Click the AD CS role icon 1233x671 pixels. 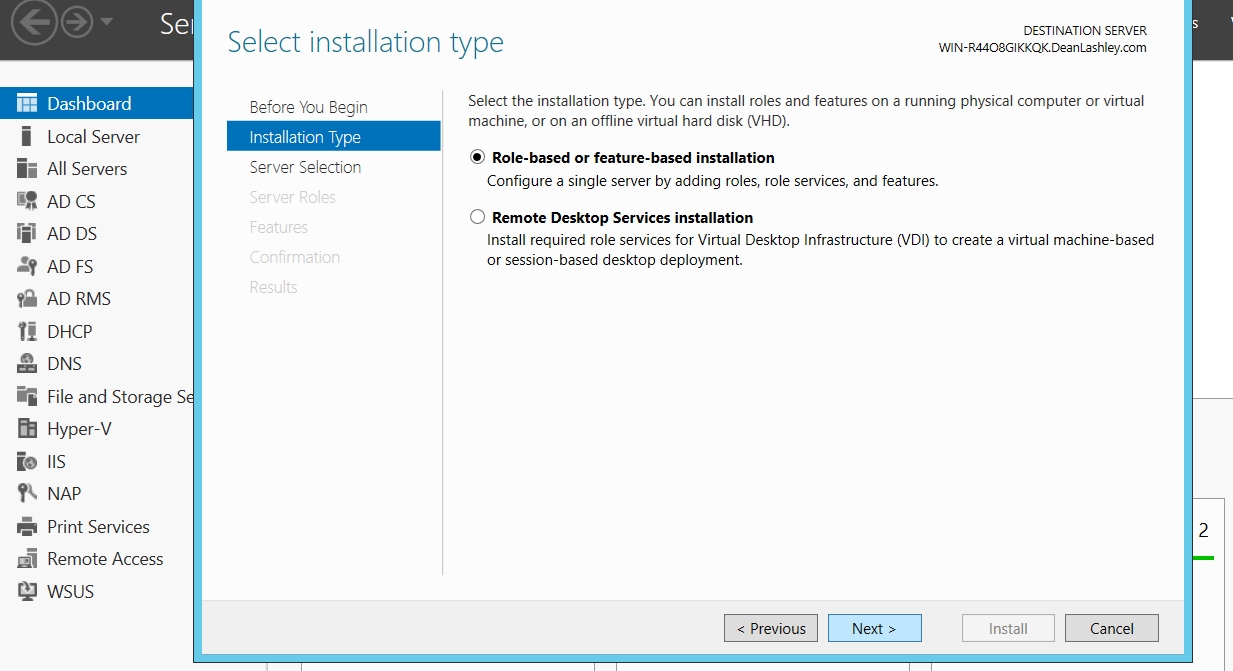(x=27, y=201)
